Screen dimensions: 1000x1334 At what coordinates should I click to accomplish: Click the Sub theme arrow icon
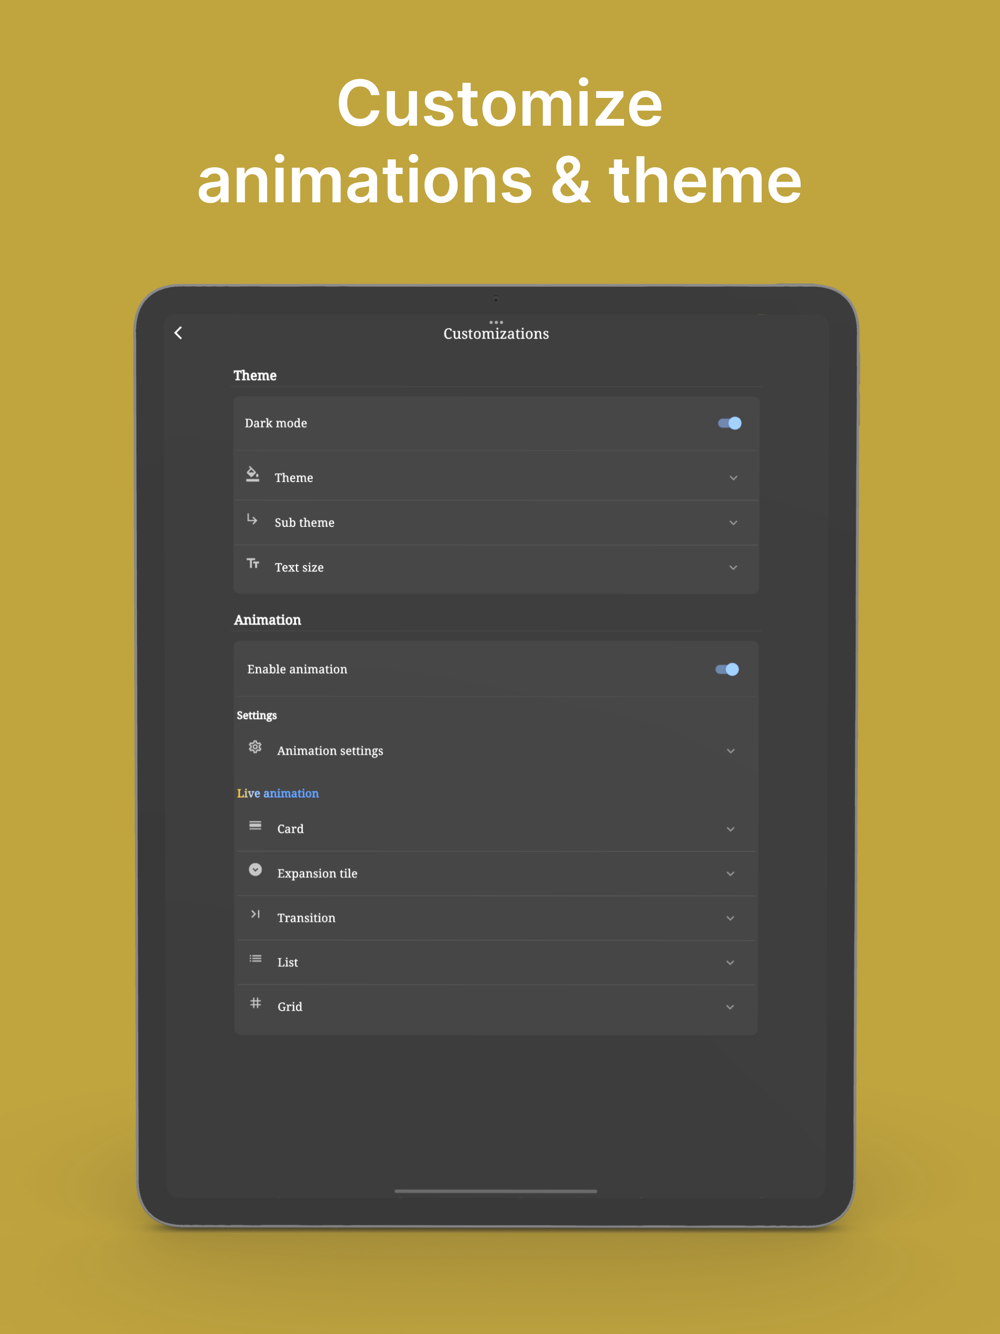tap(252, 519)
